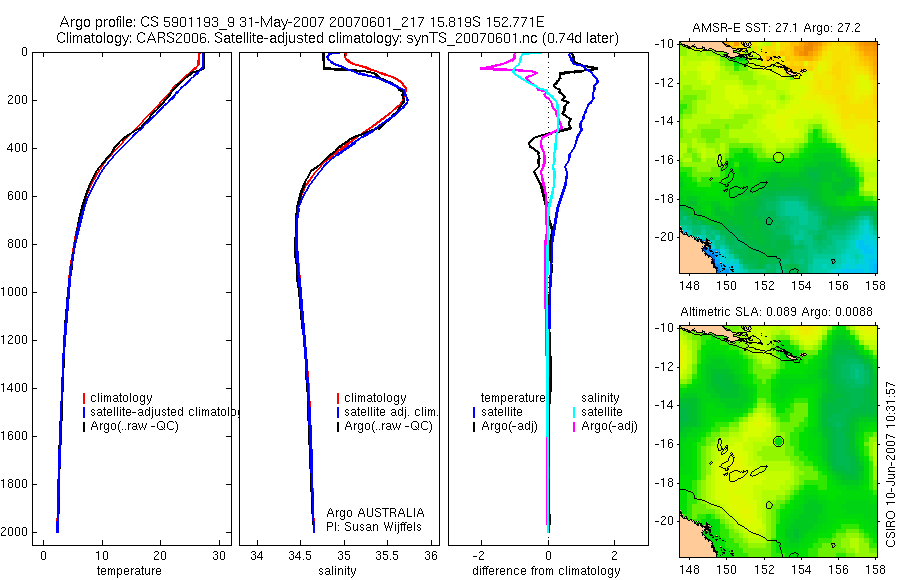Click 'difference from climatology' axis label
Image resolution: width=900 pixels, height=580 pixels.
coord(546,571)
